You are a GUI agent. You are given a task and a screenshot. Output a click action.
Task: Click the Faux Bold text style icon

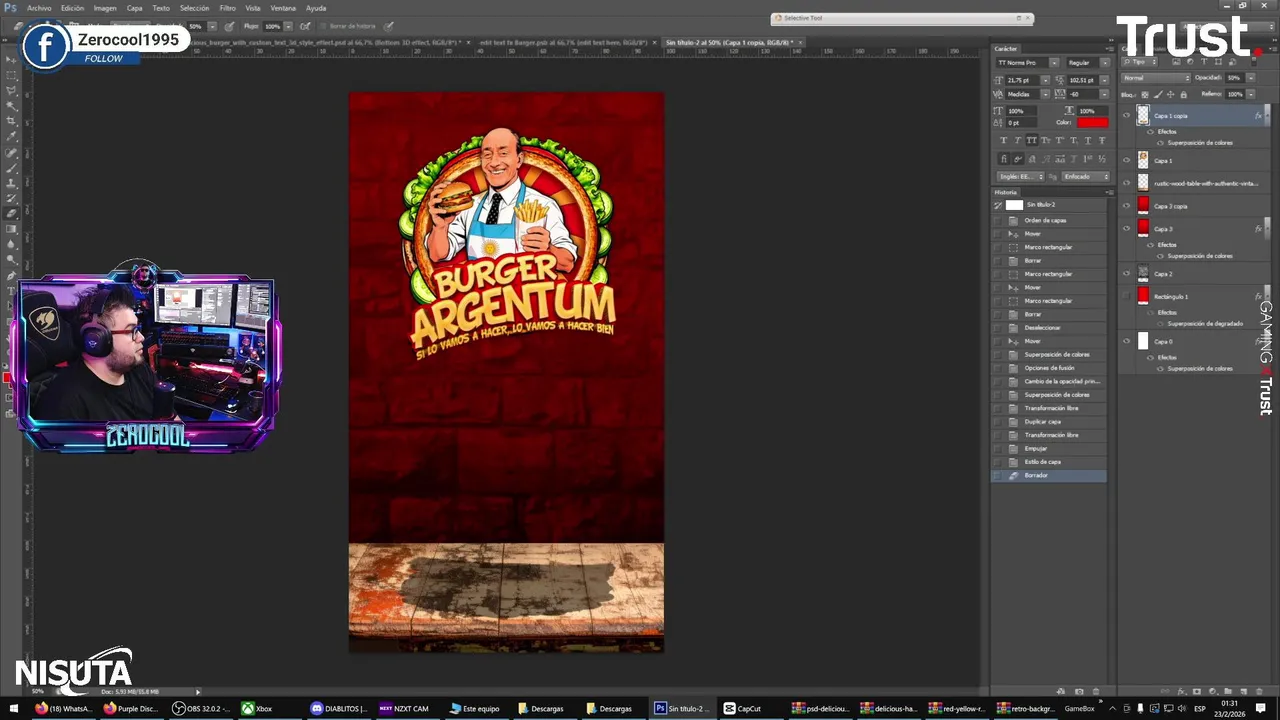pos(1004,140)
